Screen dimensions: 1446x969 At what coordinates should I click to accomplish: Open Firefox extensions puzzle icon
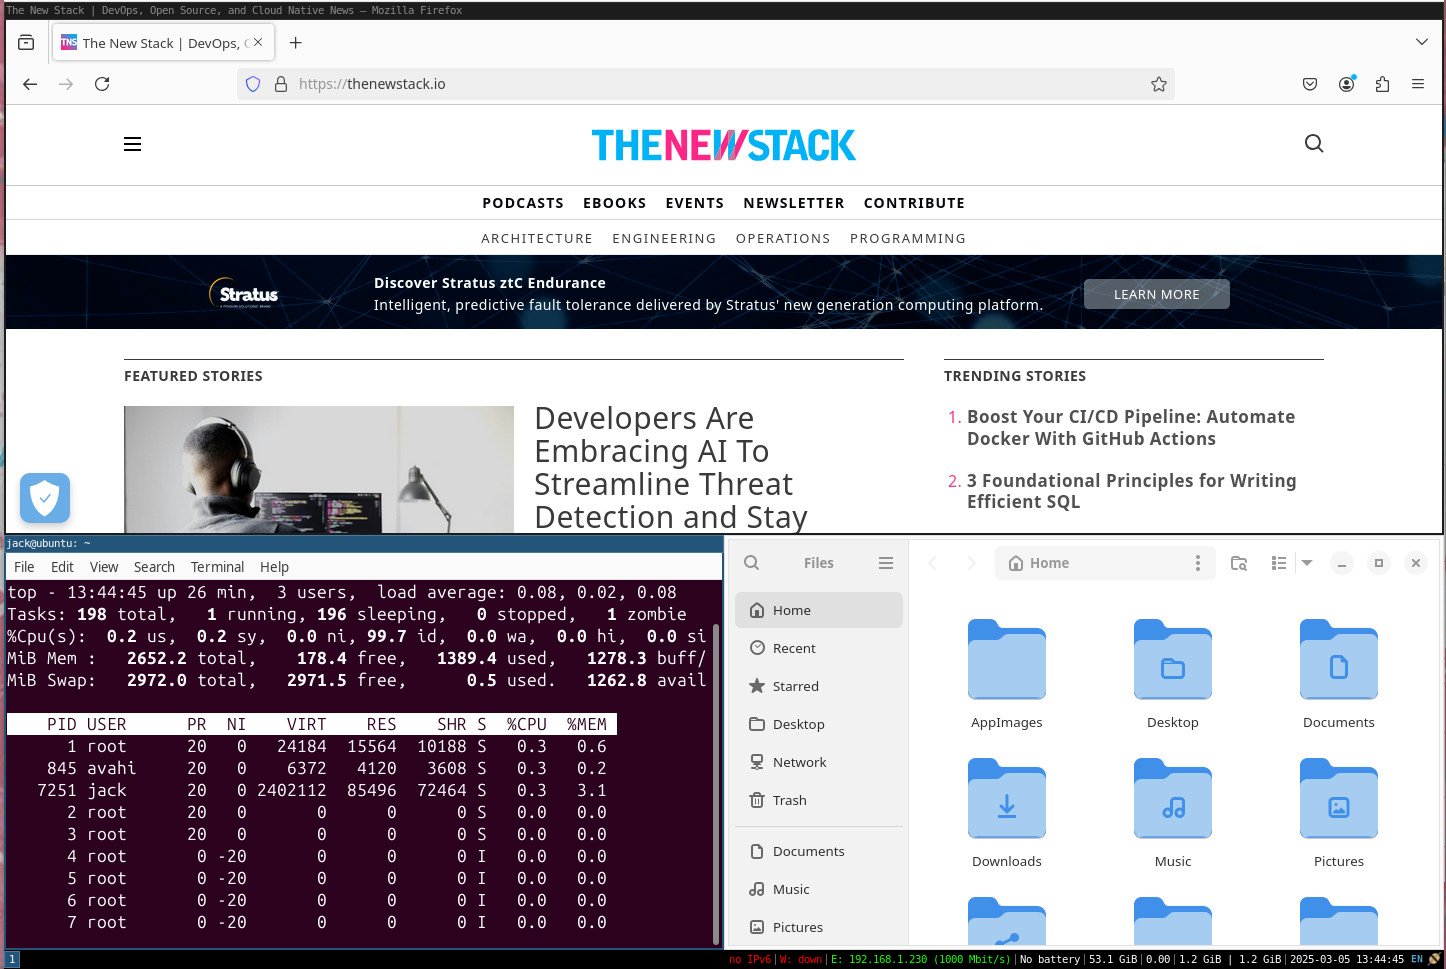1382,84
